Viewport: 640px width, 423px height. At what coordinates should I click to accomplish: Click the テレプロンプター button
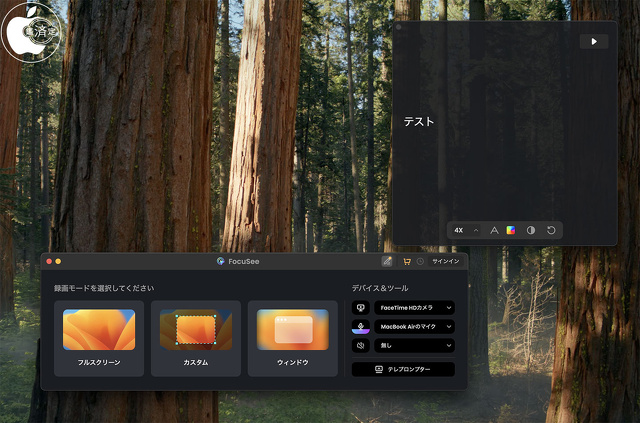[403, 369]
